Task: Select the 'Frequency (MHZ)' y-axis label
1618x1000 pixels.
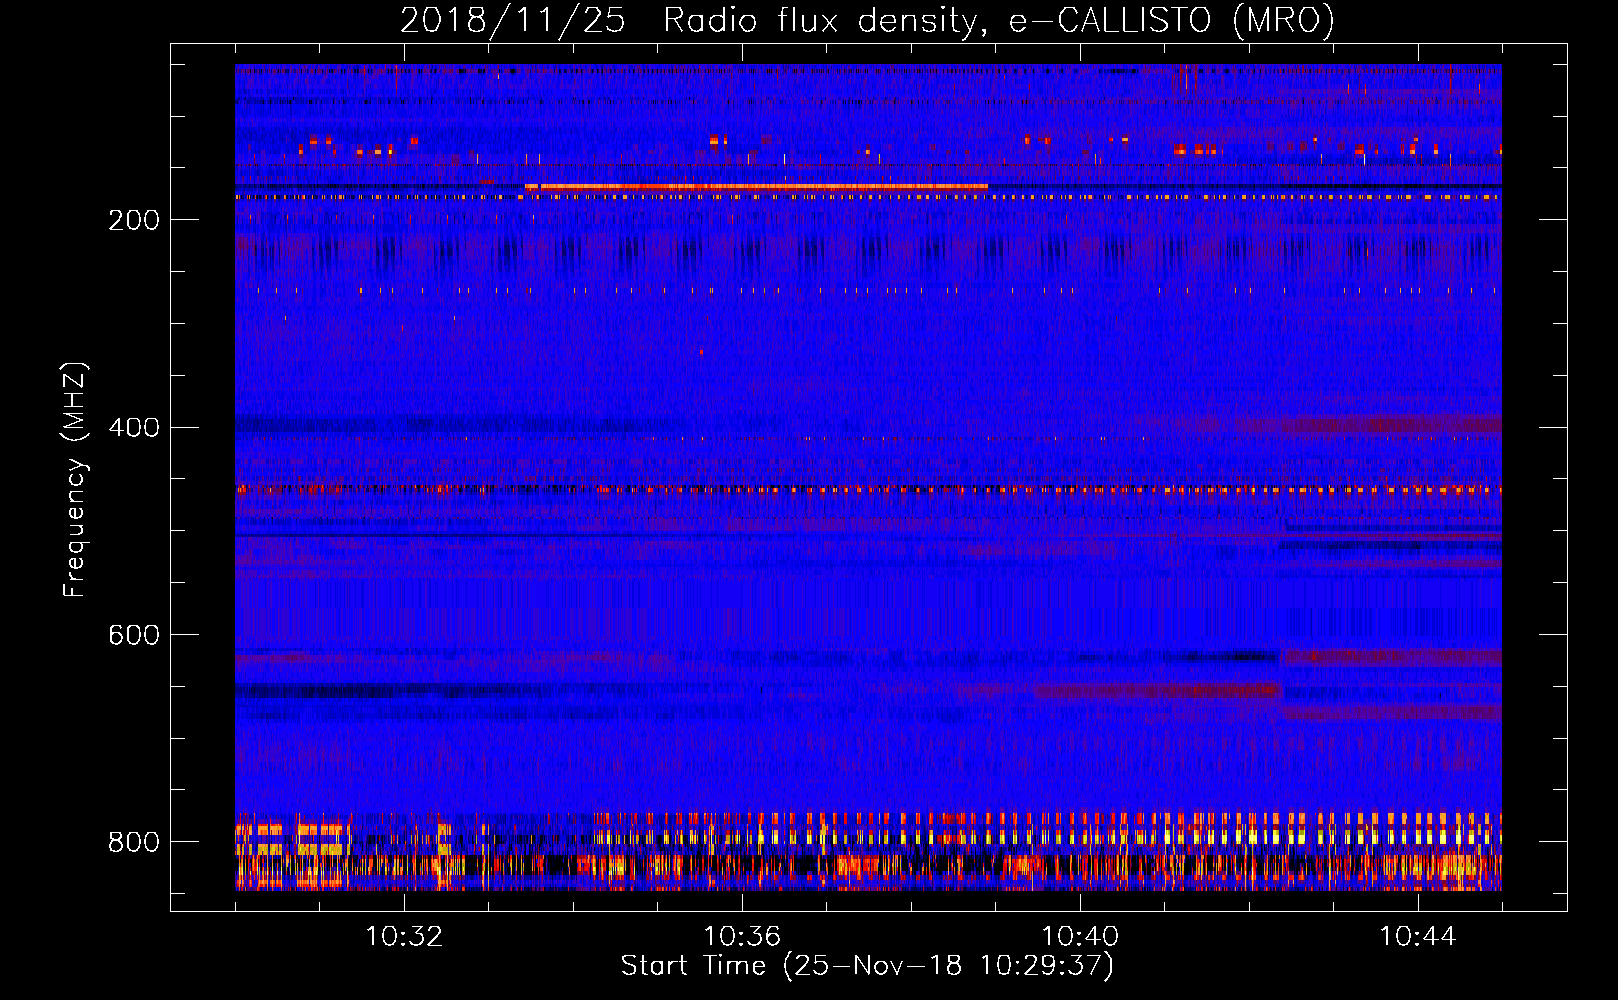Action: click(x=74, y=480)
